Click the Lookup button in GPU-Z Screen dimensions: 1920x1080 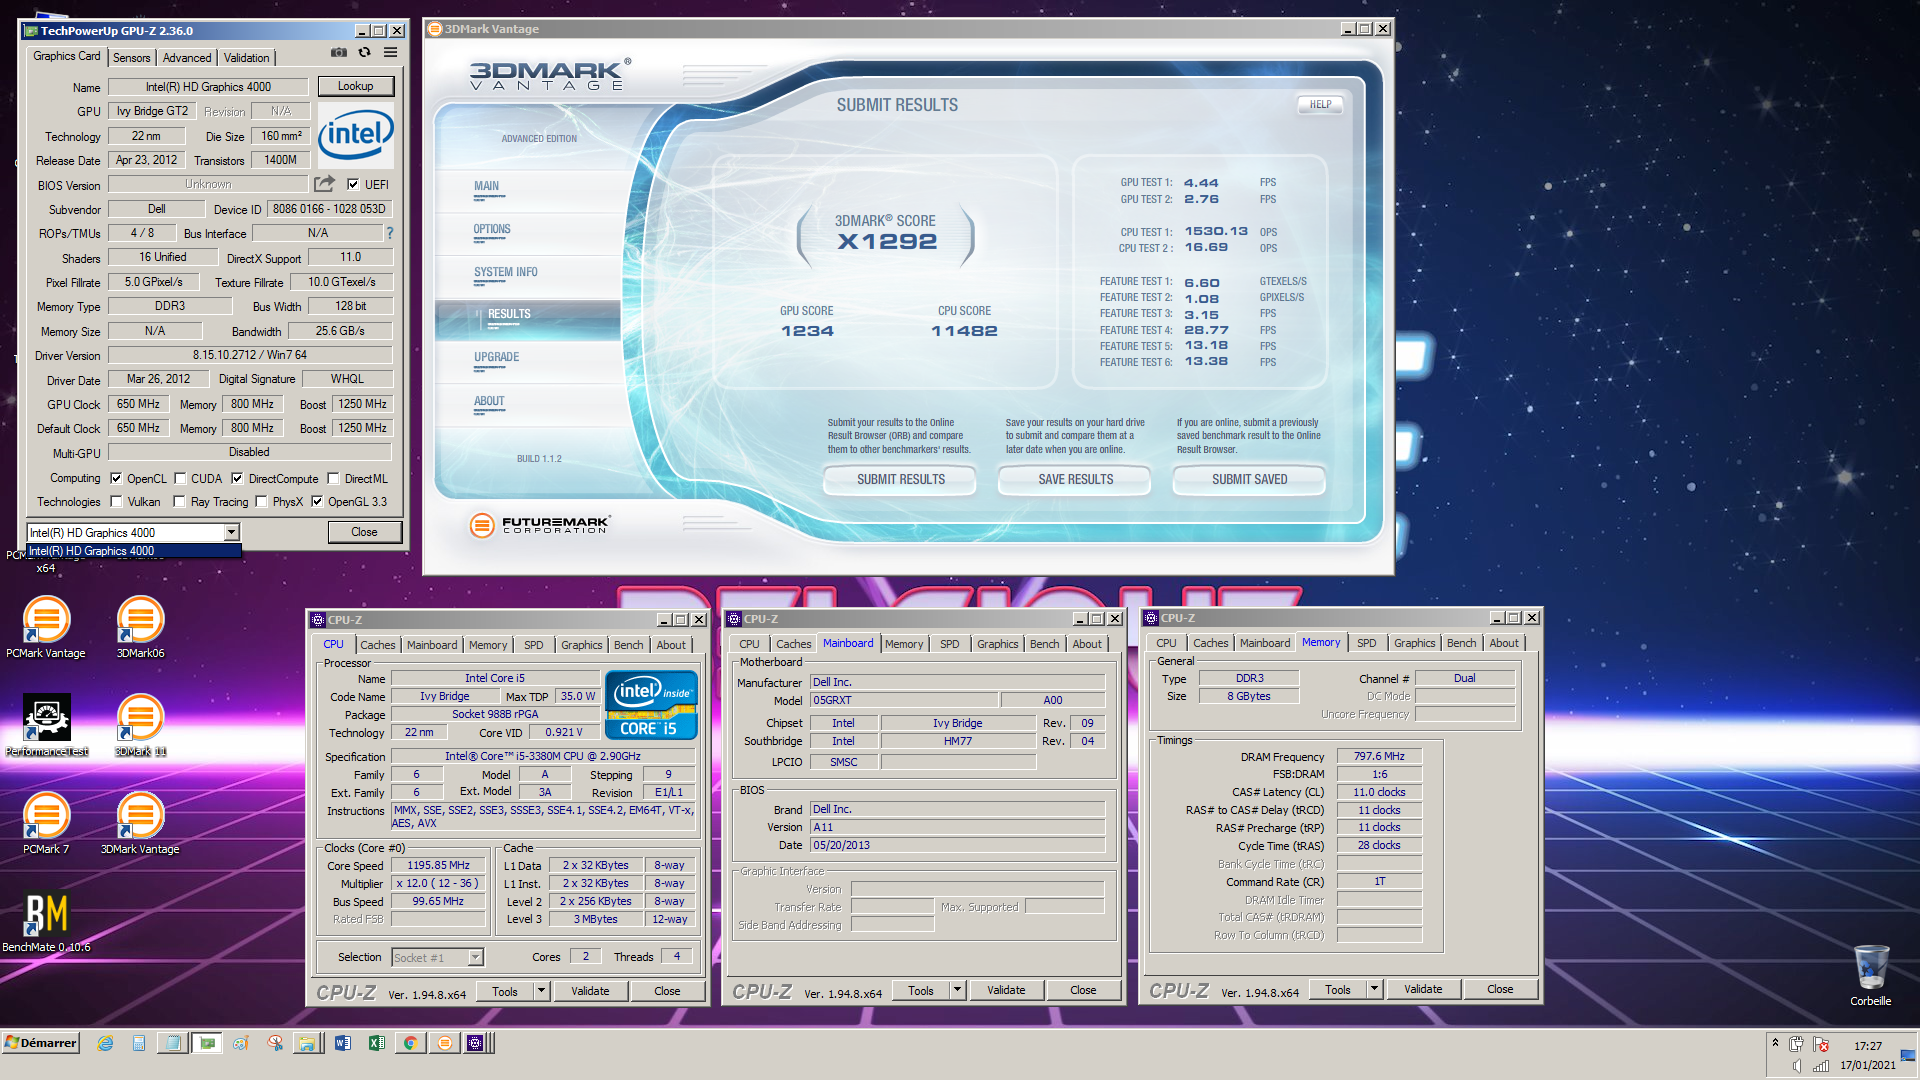[355, 86]
